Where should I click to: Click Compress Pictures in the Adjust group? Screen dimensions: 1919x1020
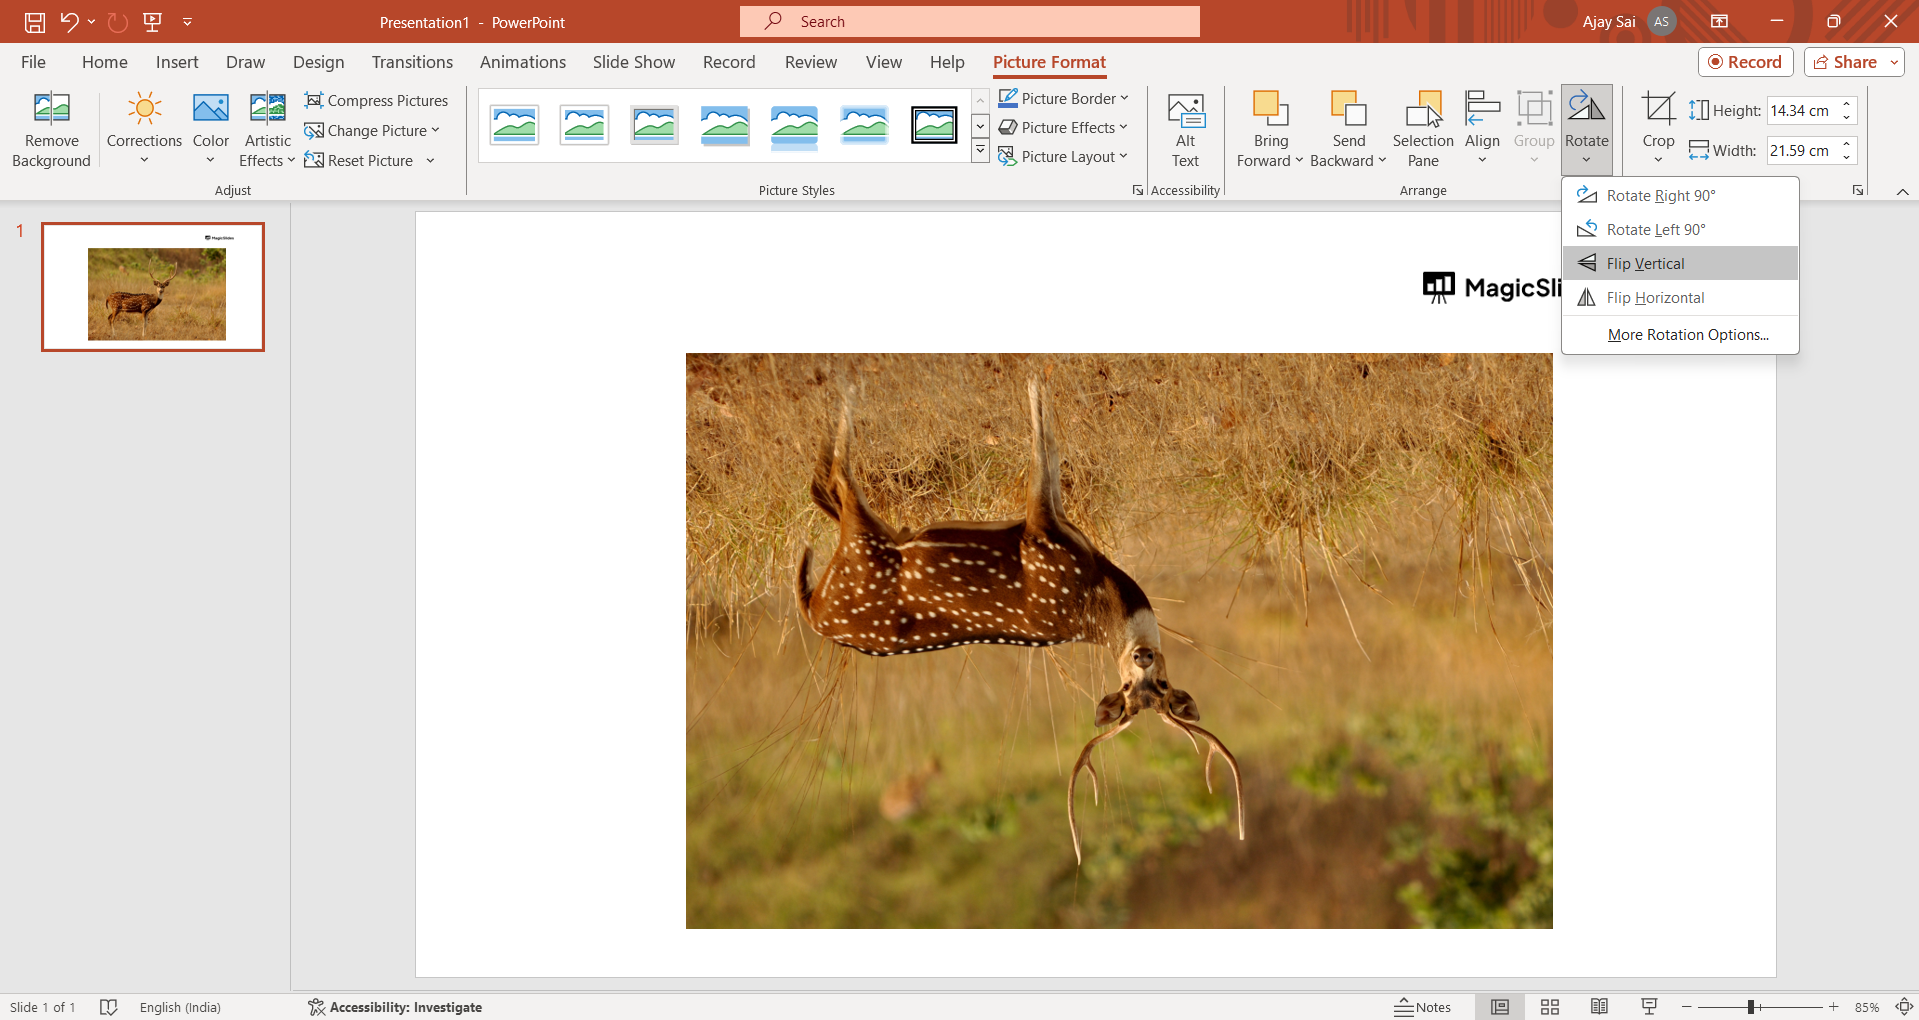(376, 100)
